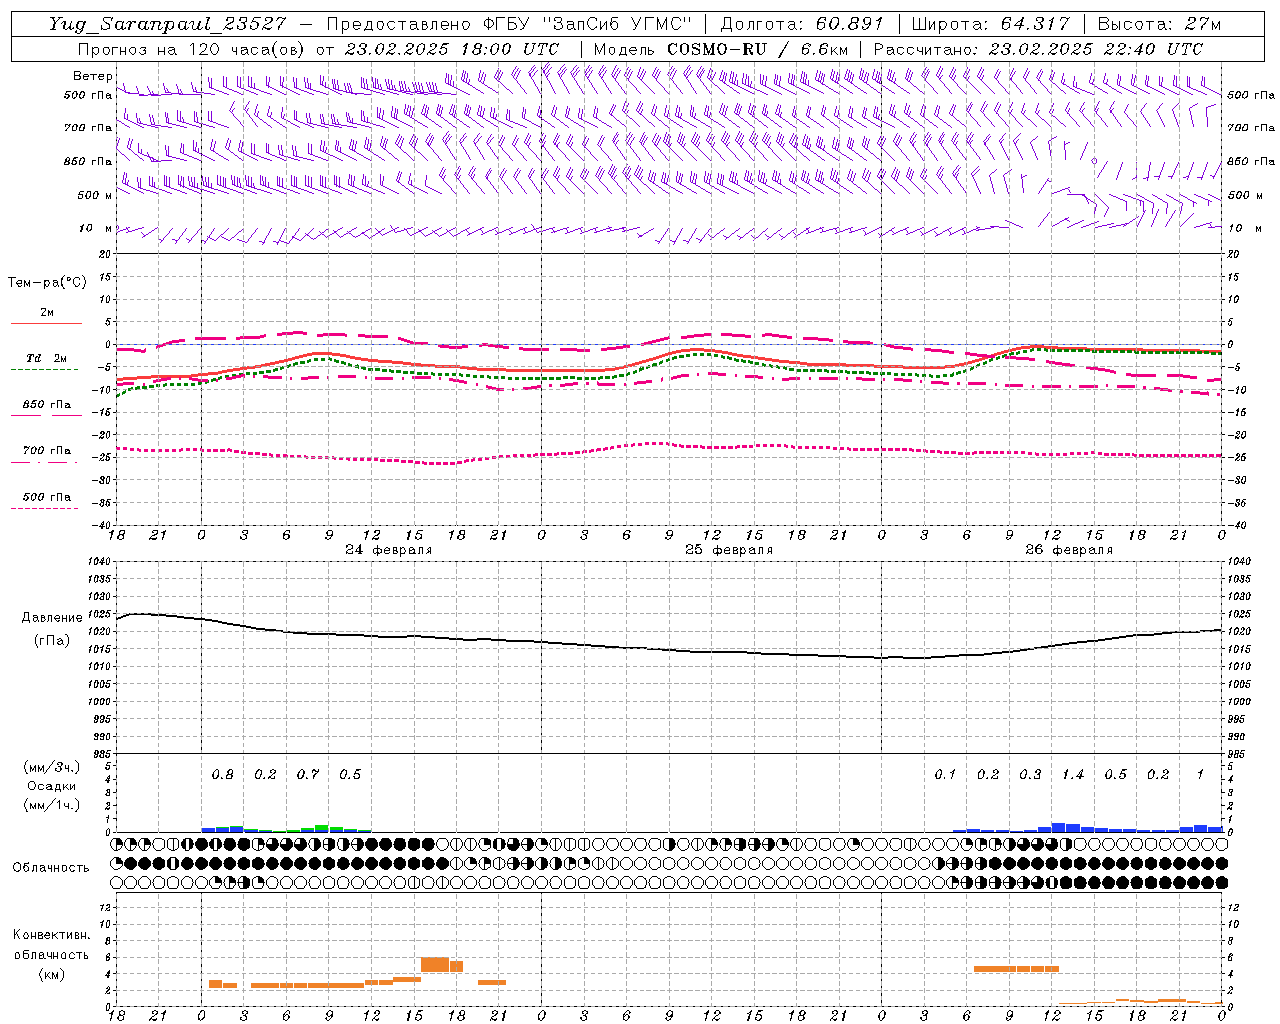
Task: Click the (км) unit label of convective cloud
Action: click(x=51, y=974)
